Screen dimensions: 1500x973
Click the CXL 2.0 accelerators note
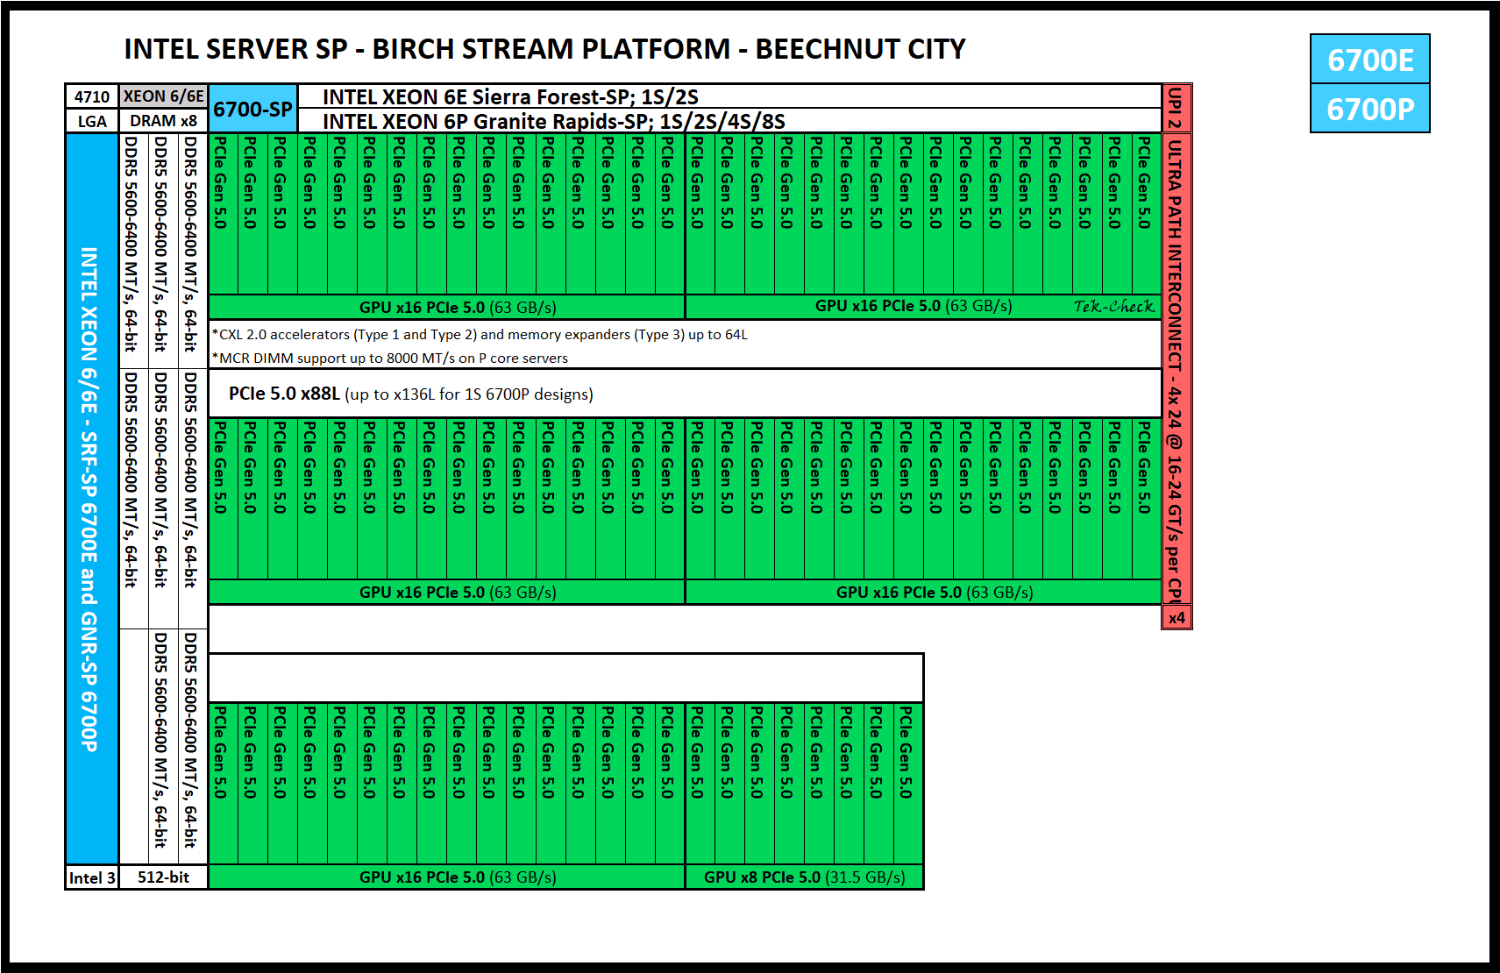pyautogui.click(x=480, y=334)
